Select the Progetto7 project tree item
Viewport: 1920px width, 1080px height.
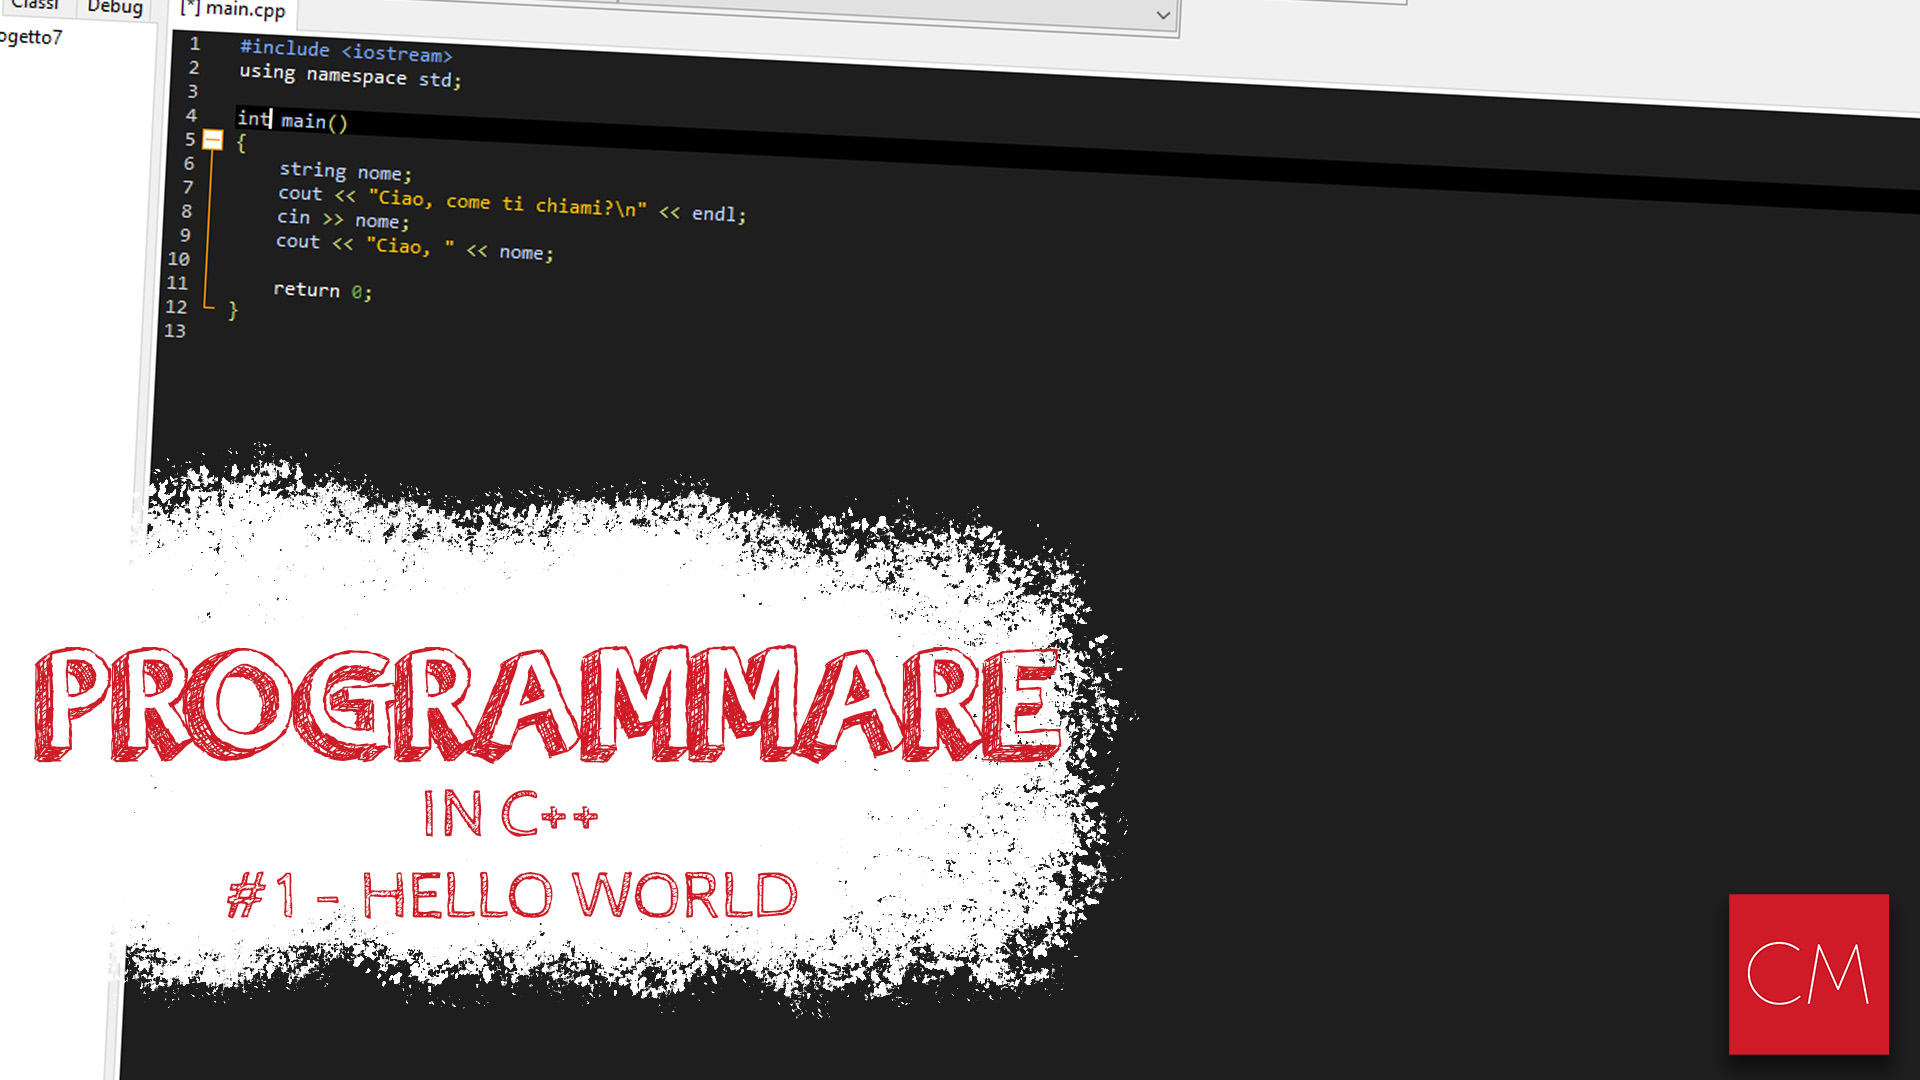(x=30, y=38)
